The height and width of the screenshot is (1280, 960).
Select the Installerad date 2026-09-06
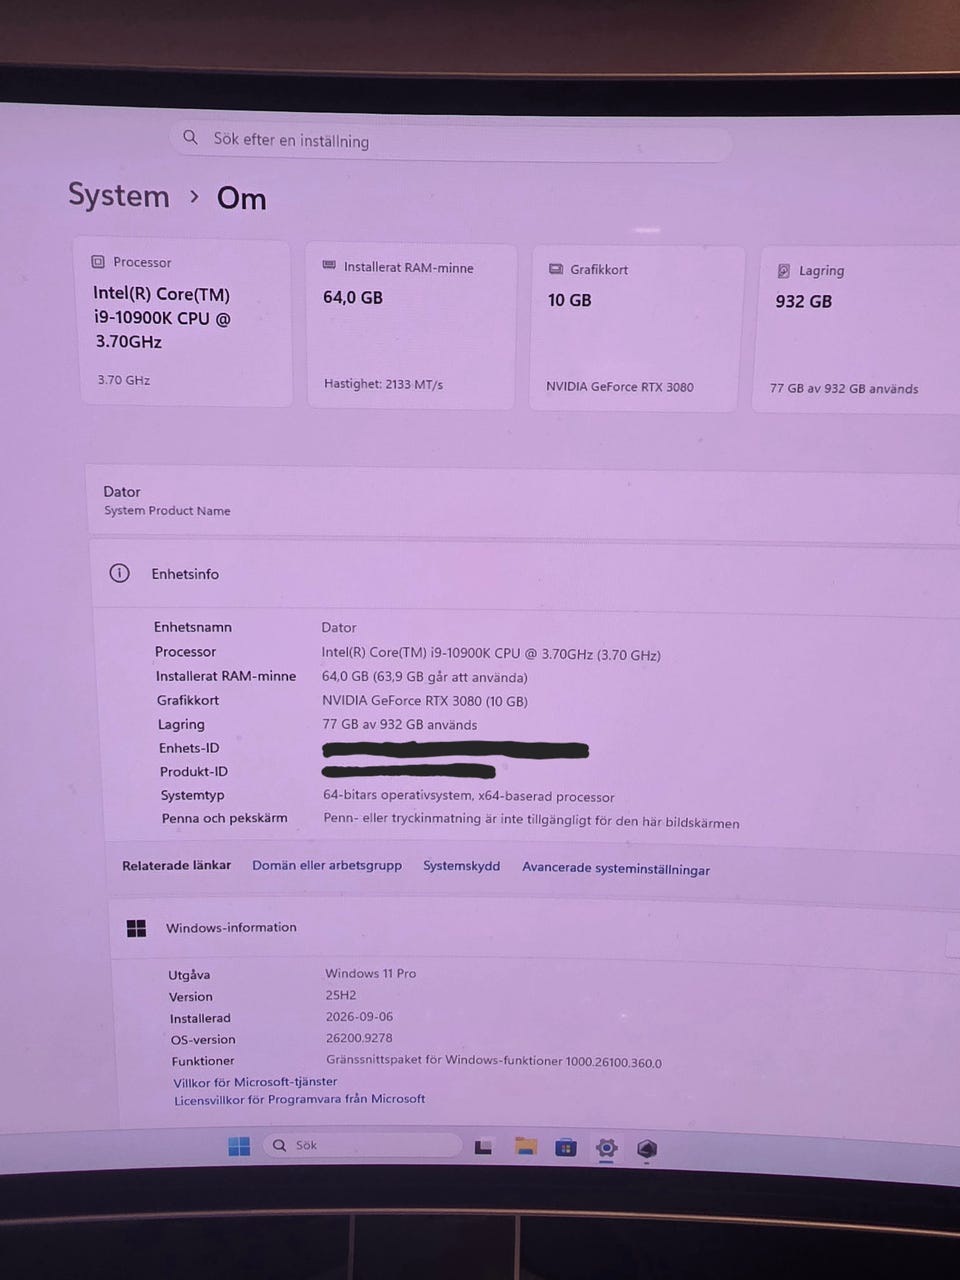click(360, 1017)
